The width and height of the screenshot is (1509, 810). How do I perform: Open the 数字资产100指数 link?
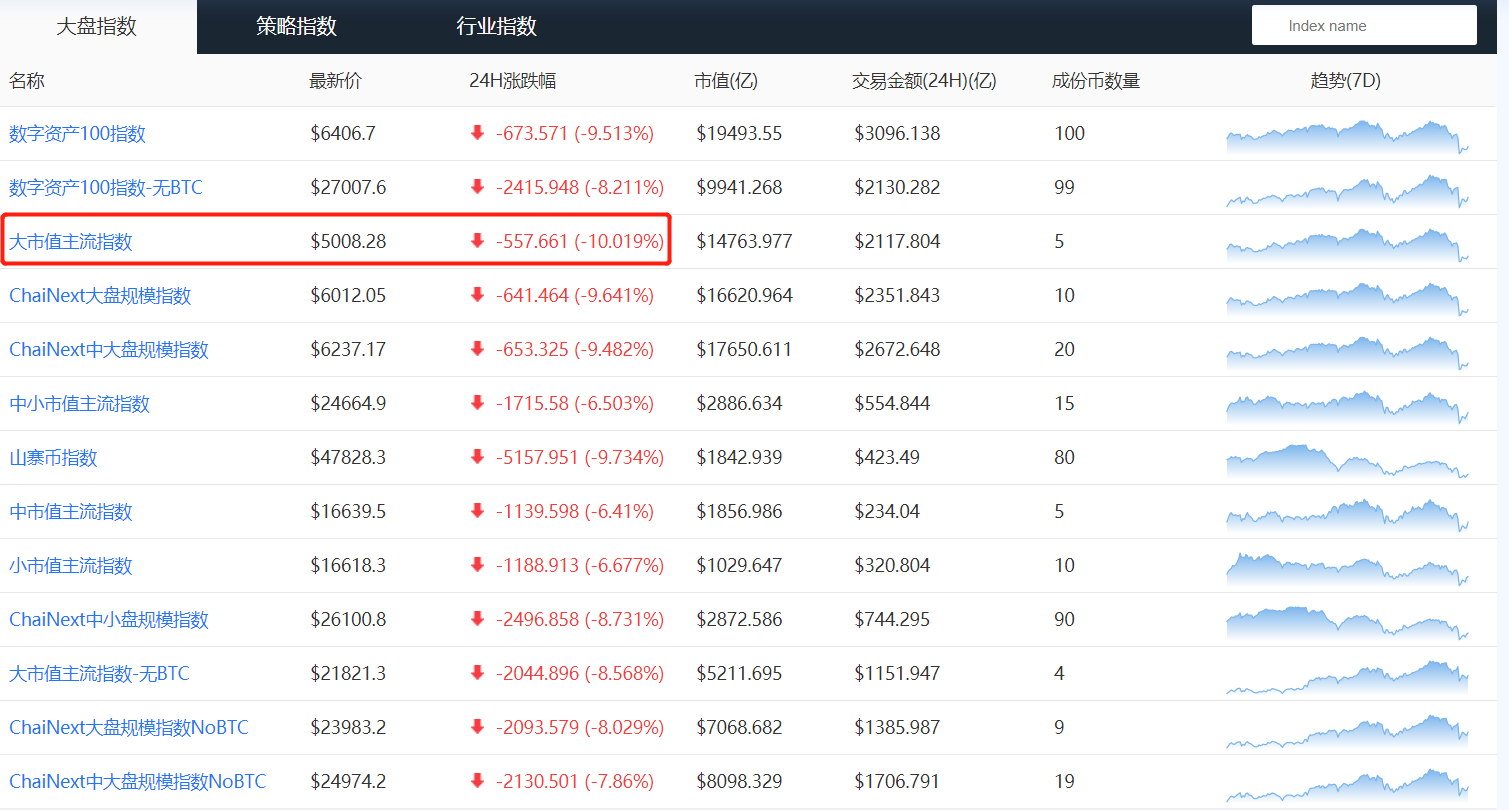tap(77, 134)
